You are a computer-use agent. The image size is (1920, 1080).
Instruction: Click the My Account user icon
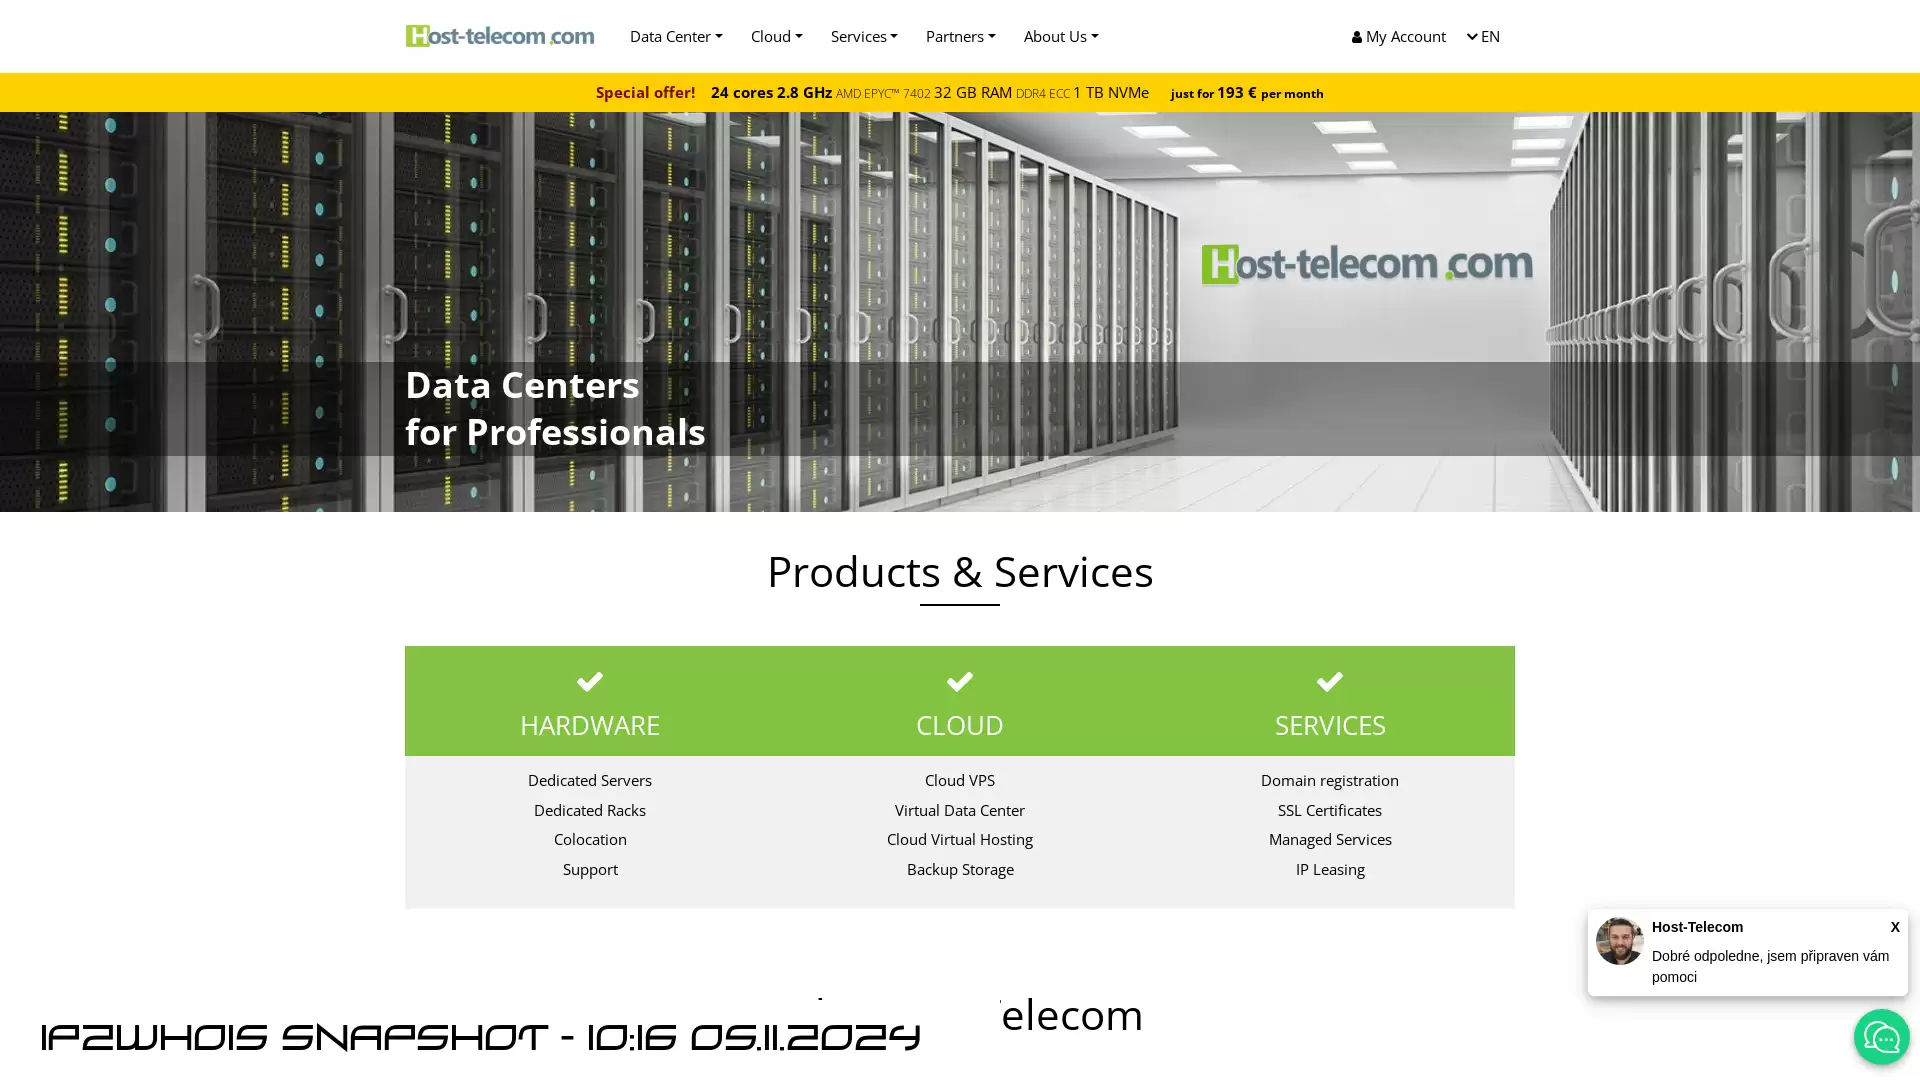1357,37
